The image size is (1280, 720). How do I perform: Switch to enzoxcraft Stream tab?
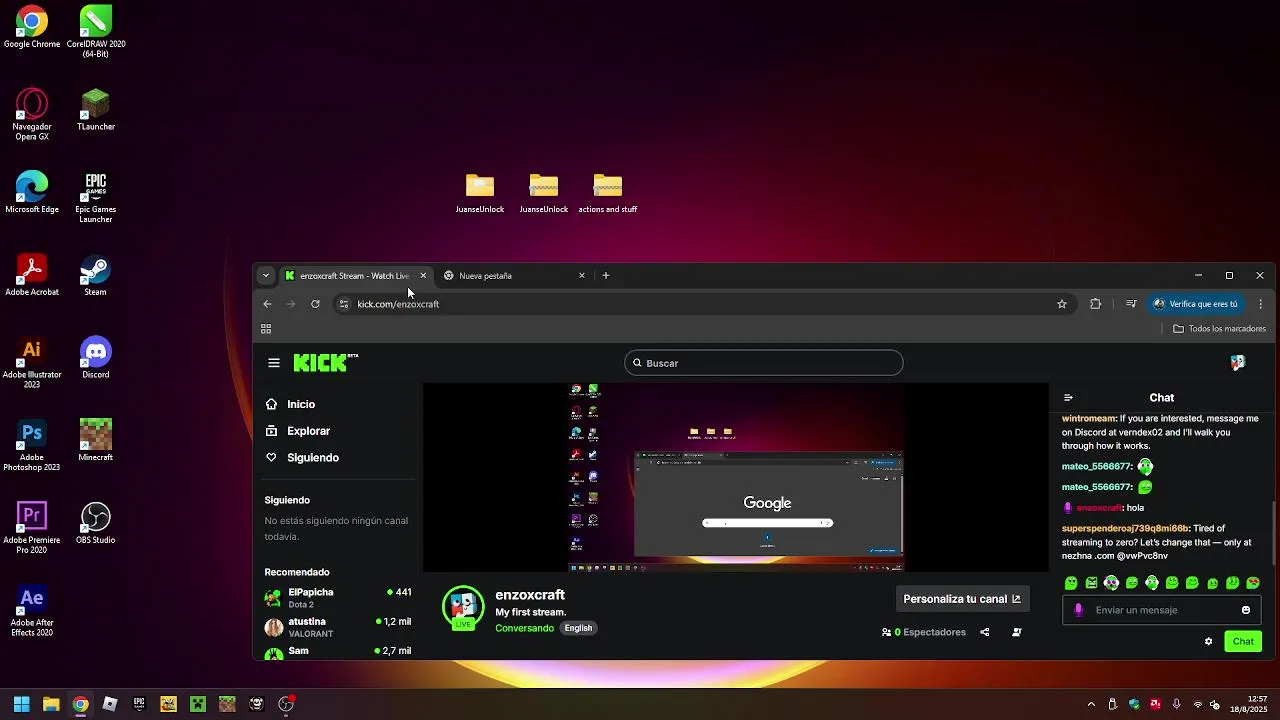coord(355,275)
